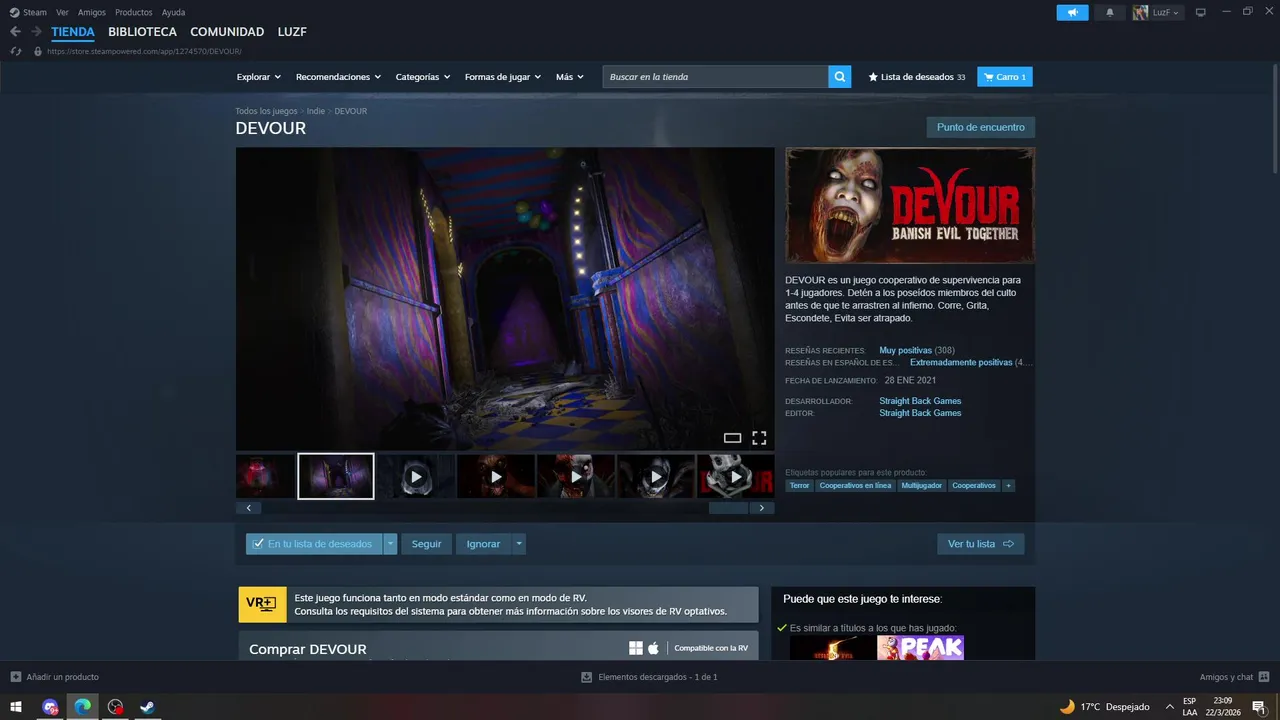
Task: Reload the store page
Action: pos(15,51)
